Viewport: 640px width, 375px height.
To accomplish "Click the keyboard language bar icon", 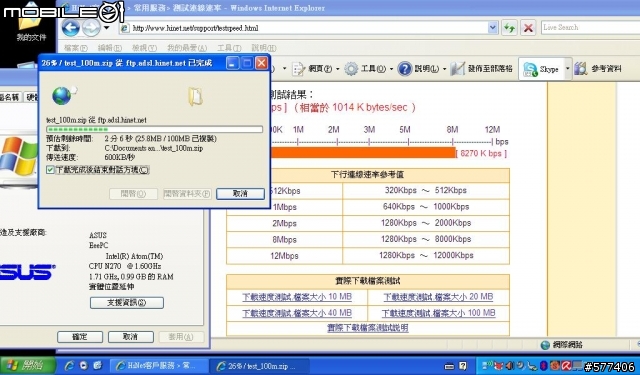I will [x=449, y=366].
